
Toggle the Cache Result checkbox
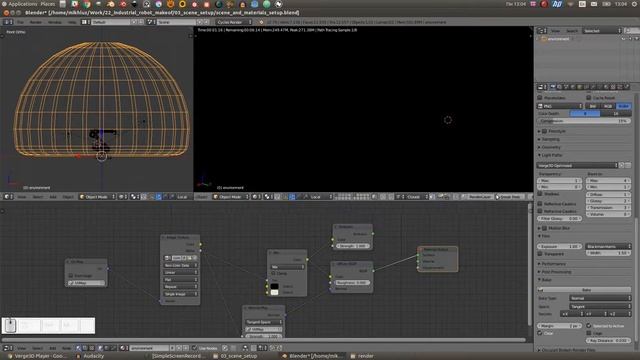(589, 98)
